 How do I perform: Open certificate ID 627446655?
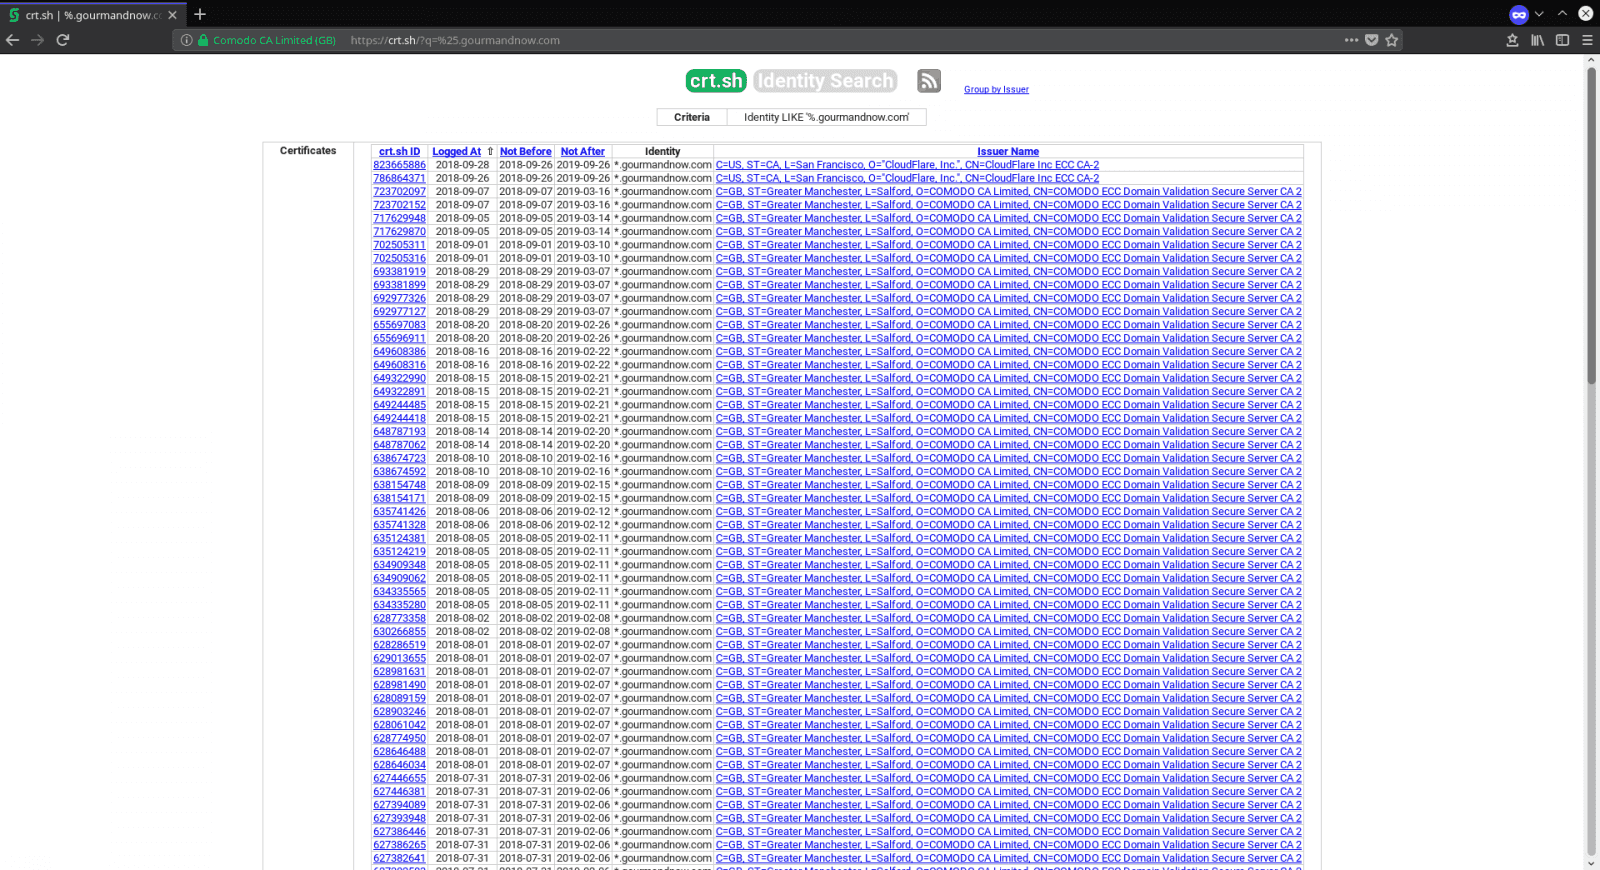pyautogui.click(x=399, y=778)
